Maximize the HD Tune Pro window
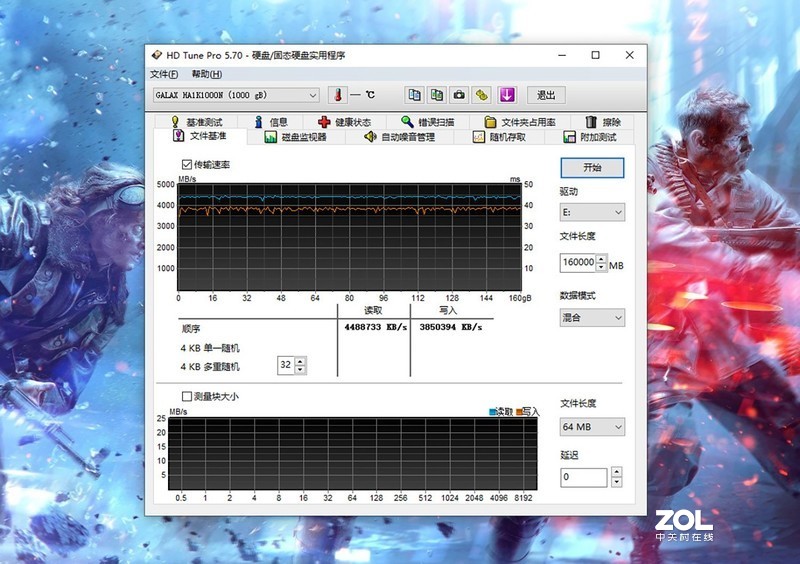 tap(595, 55)
